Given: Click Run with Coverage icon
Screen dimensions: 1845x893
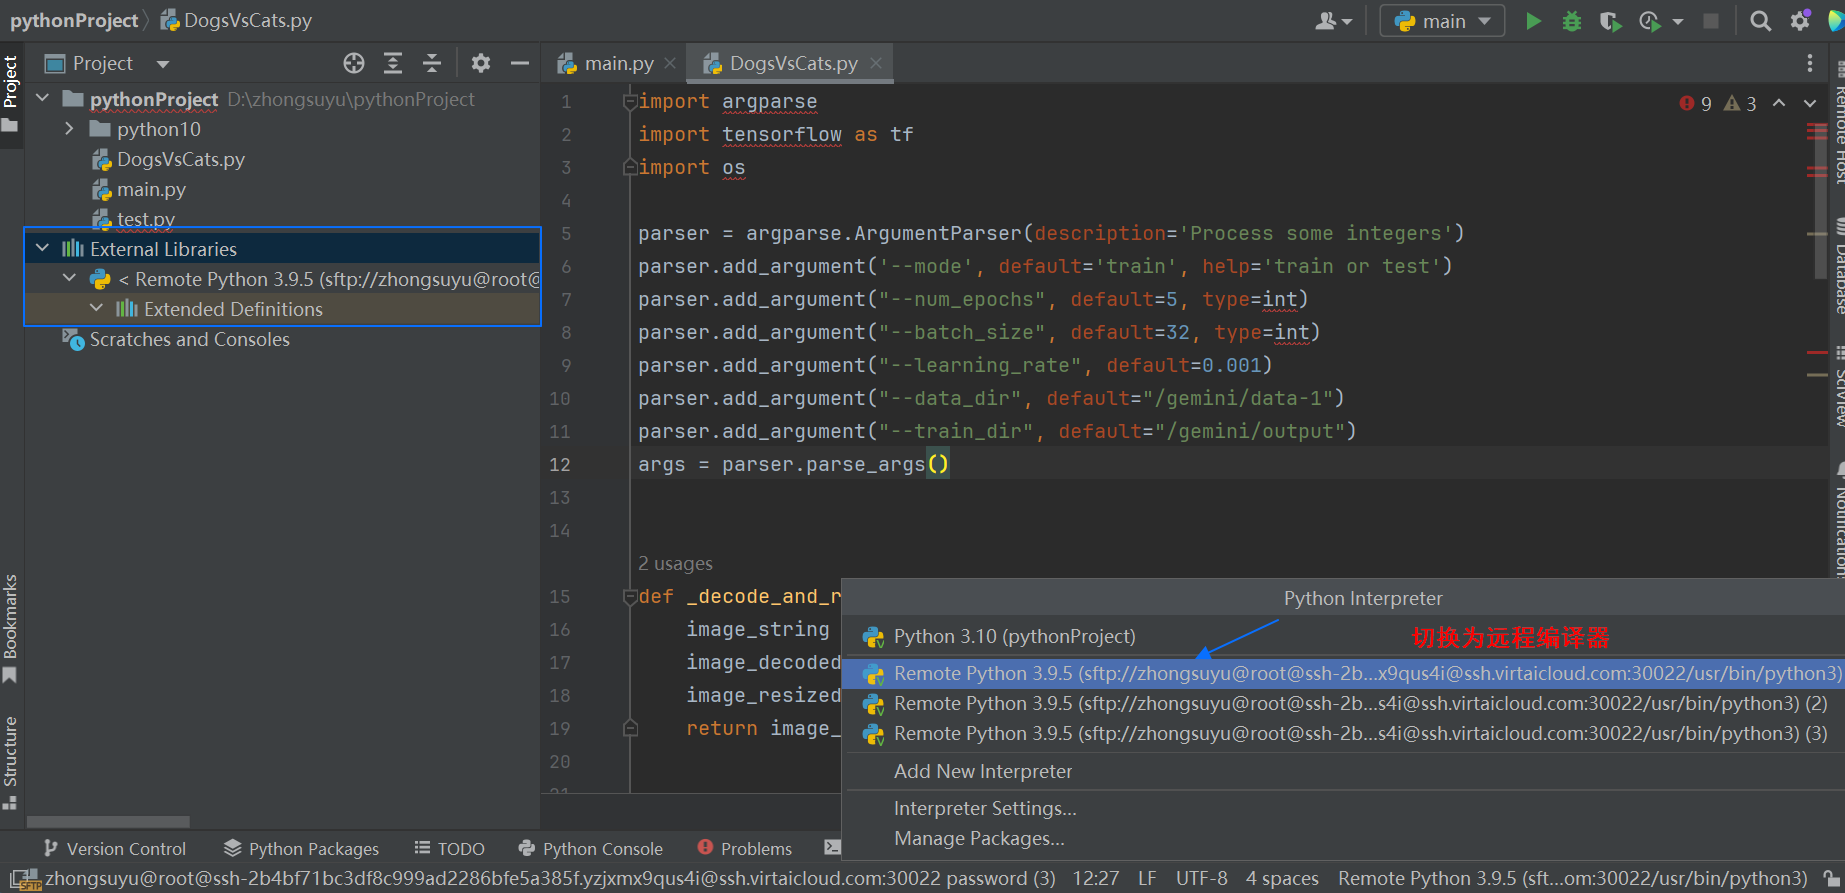Looking at the screenshot, I should (1610, 21).
